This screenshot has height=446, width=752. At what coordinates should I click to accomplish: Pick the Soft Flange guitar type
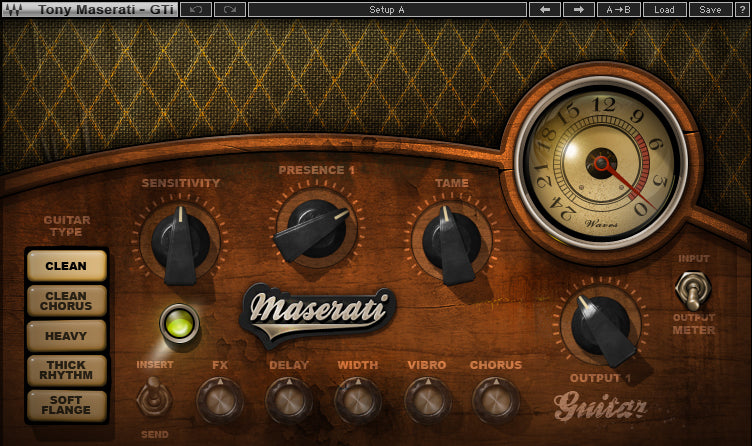pyautogui.click(x=66, y=405)
